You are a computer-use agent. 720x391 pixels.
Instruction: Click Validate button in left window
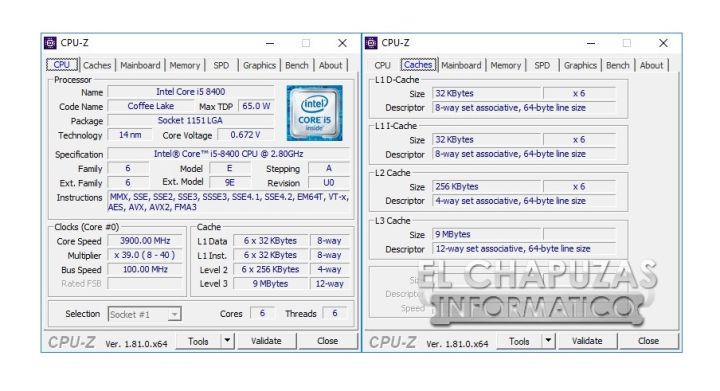(x=266, y=341)
